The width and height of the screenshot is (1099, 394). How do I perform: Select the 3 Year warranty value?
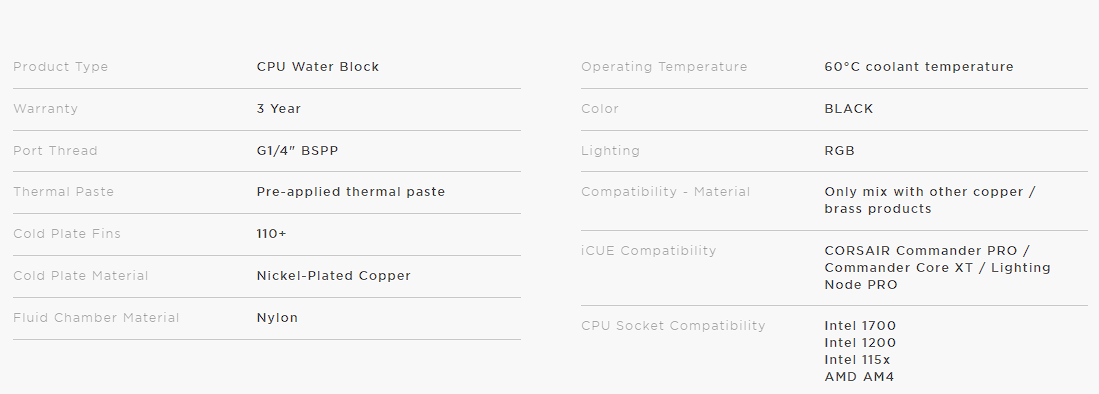tap(279, 109)
